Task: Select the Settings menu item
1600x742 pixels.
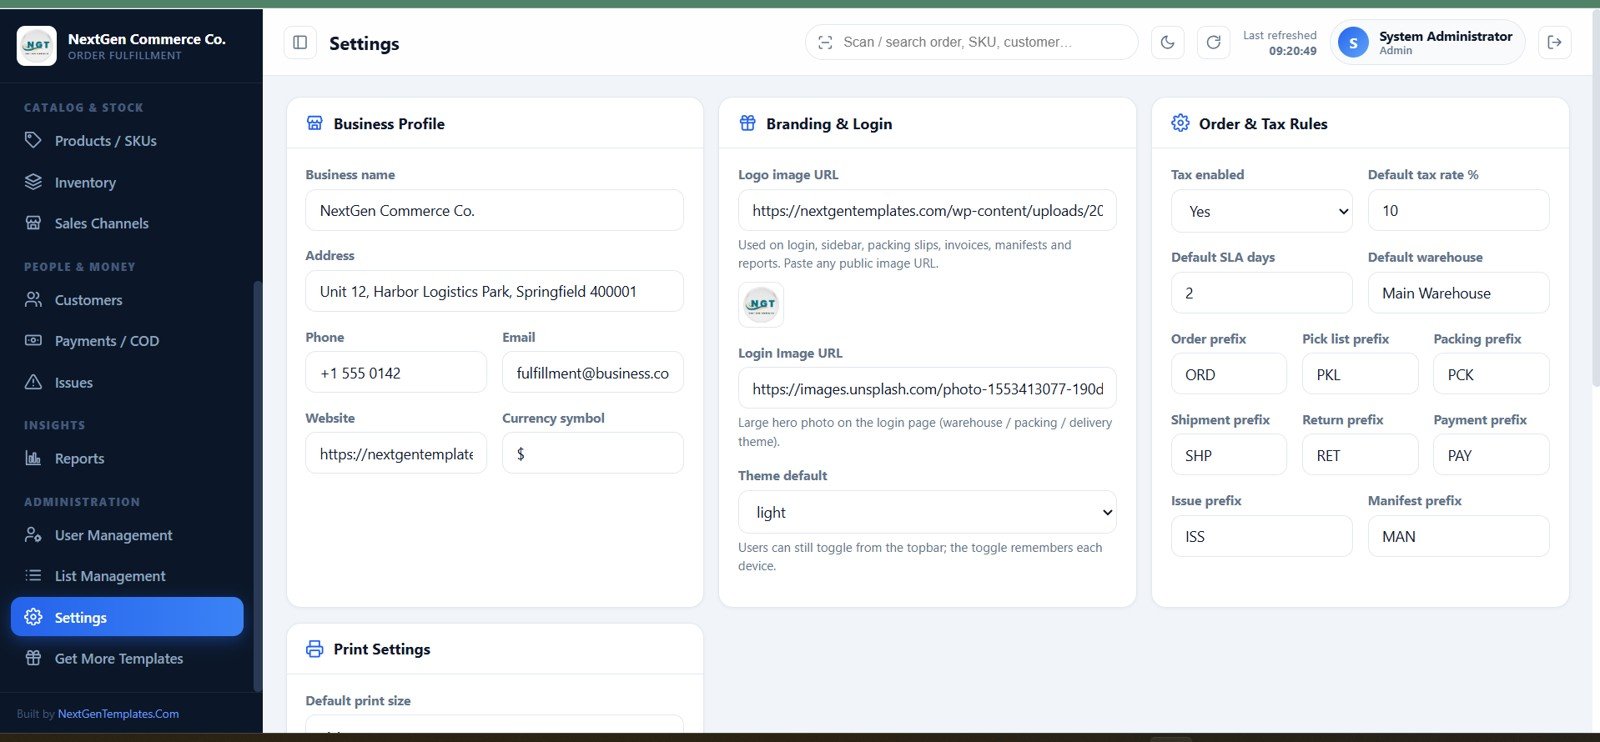Action: 127,617
